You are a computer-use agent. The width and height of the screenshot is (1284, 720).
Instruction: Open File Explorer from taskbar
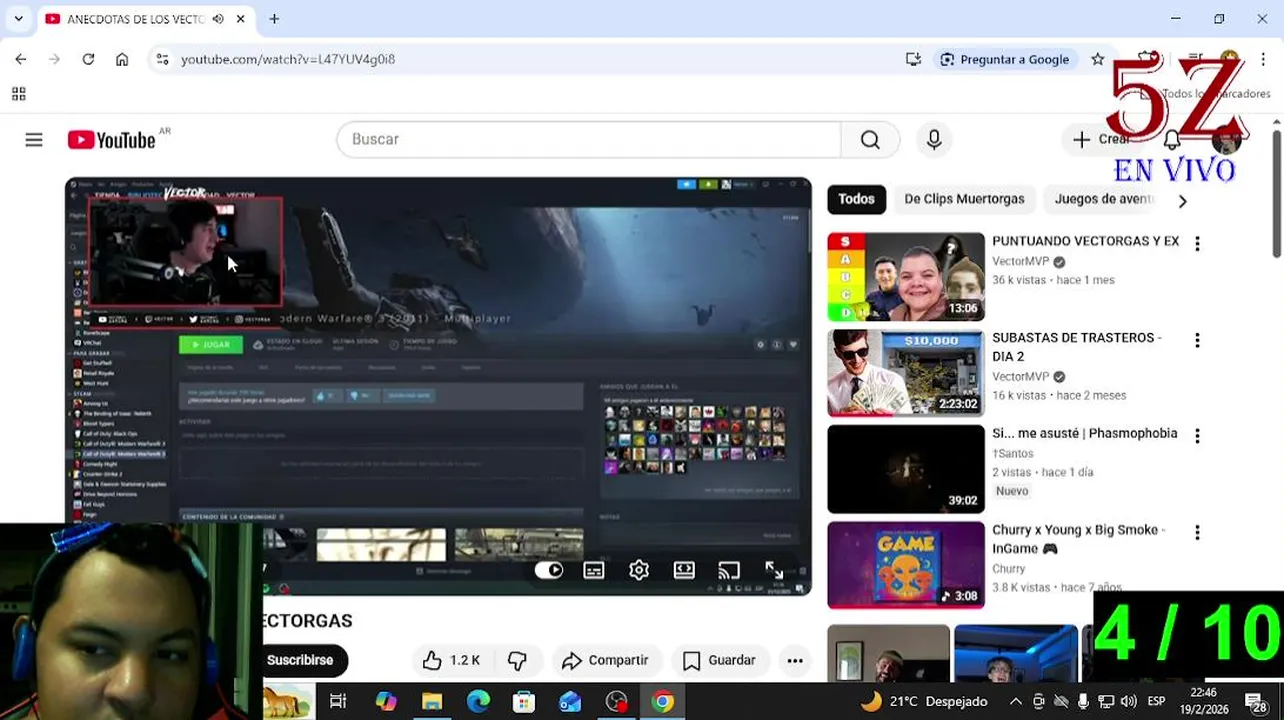[x=432, y=702]
